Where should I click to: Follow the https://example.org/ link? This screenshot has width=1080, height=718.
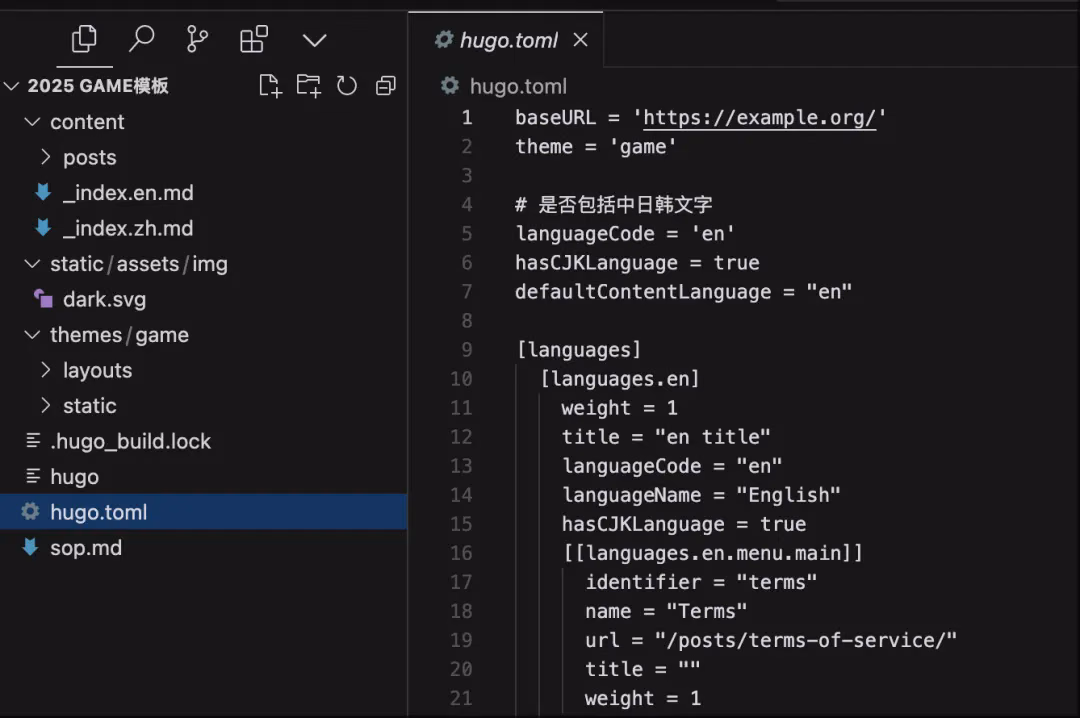click(759, 118)
